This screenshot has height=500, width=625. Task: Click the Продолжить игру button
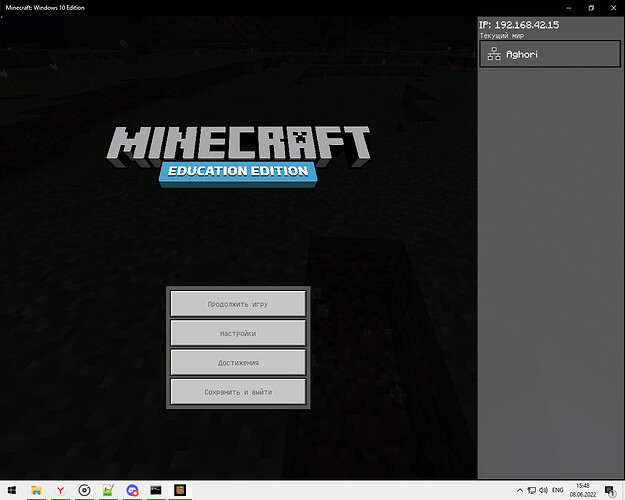click(238, 303)
